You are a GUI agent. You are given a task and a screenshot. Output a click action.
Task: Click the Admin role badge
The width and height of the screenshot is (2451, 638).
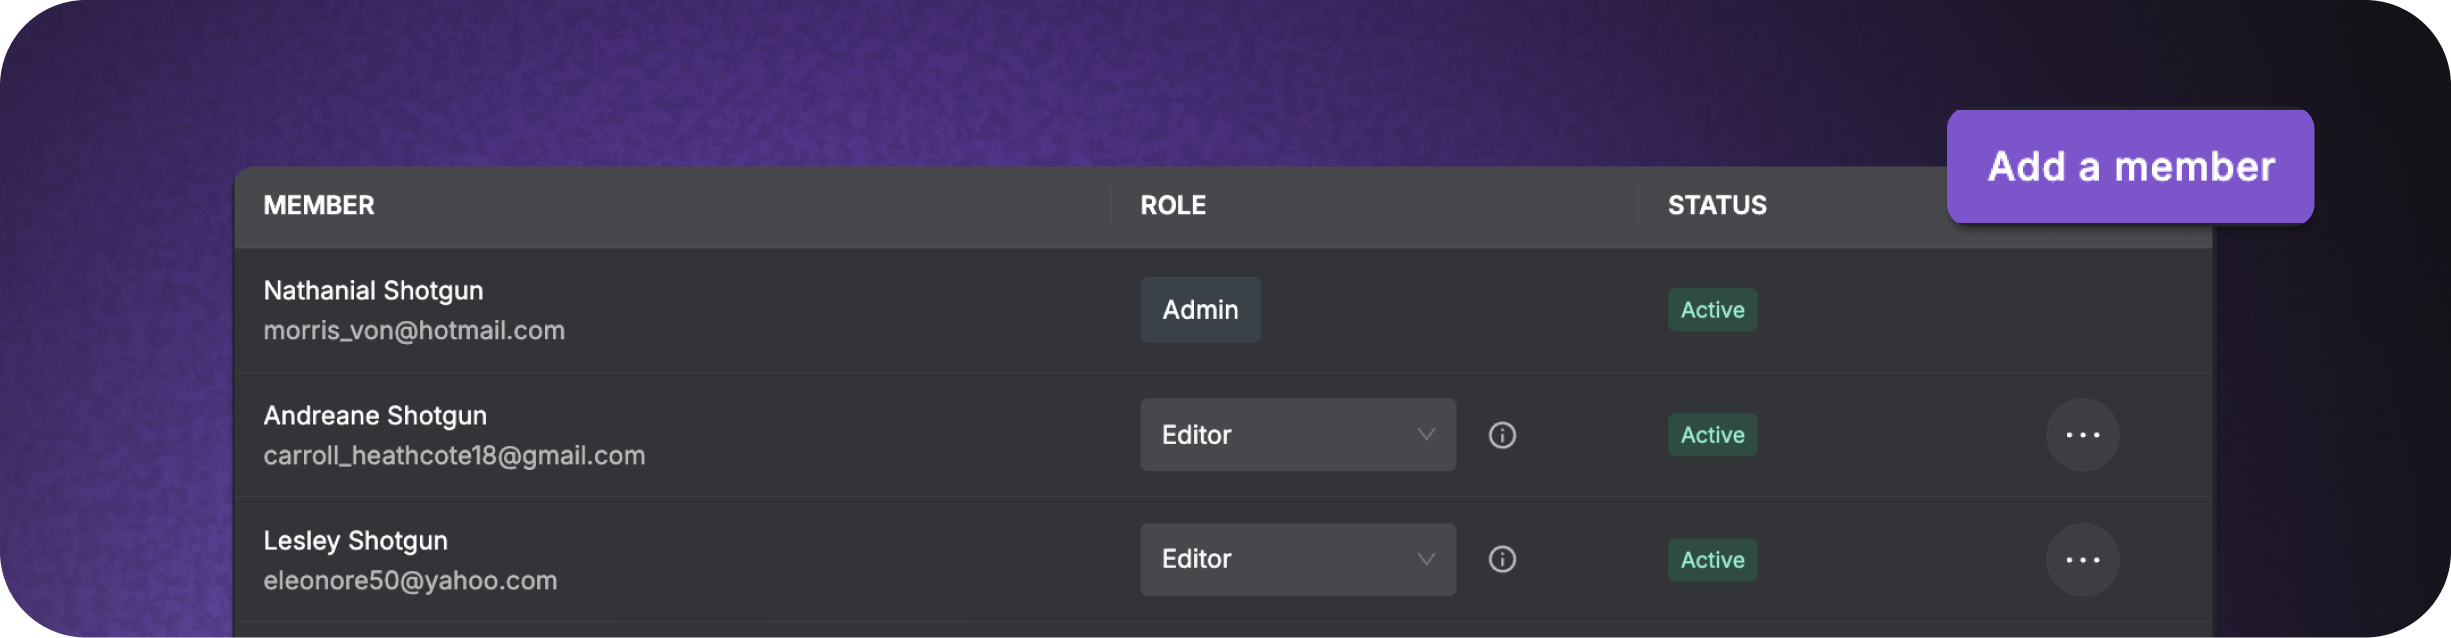point(1200,310)
